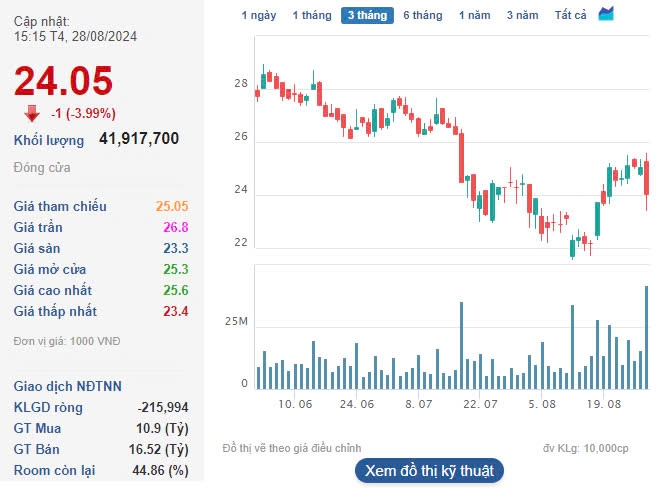Click the red down-arrow price change icon
The height and width of the screenshot is (488, 667).
click(x=31, y=114)
